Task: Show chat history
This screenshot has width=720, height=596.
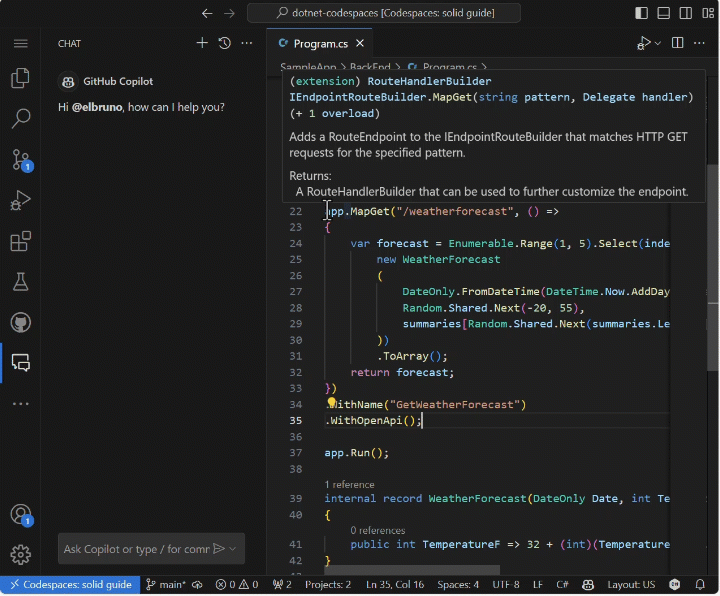Action: pyautogui.click(x=224, y=43)
